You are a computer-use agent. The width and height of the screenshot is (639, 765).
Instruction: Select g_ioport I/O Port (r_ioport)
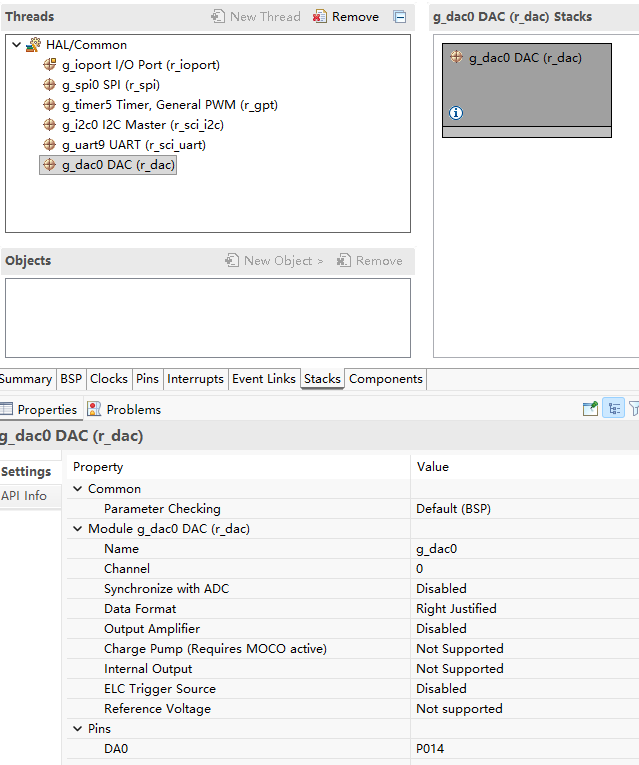click(140, 65)
